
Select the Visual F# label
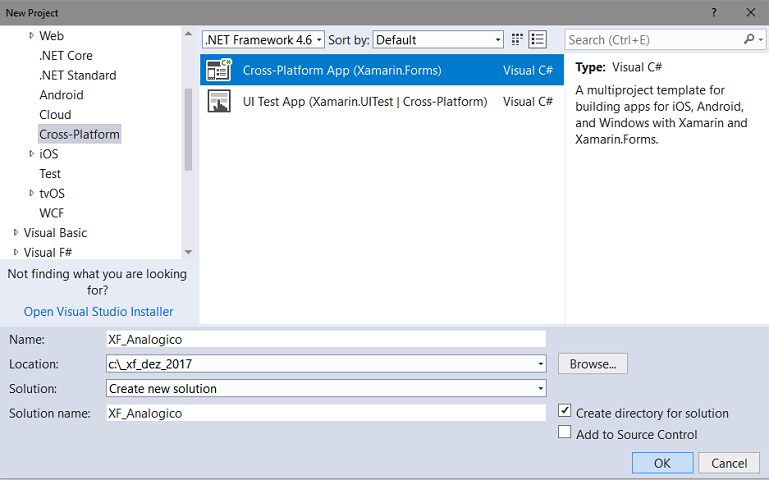click(x=48, y=252)
